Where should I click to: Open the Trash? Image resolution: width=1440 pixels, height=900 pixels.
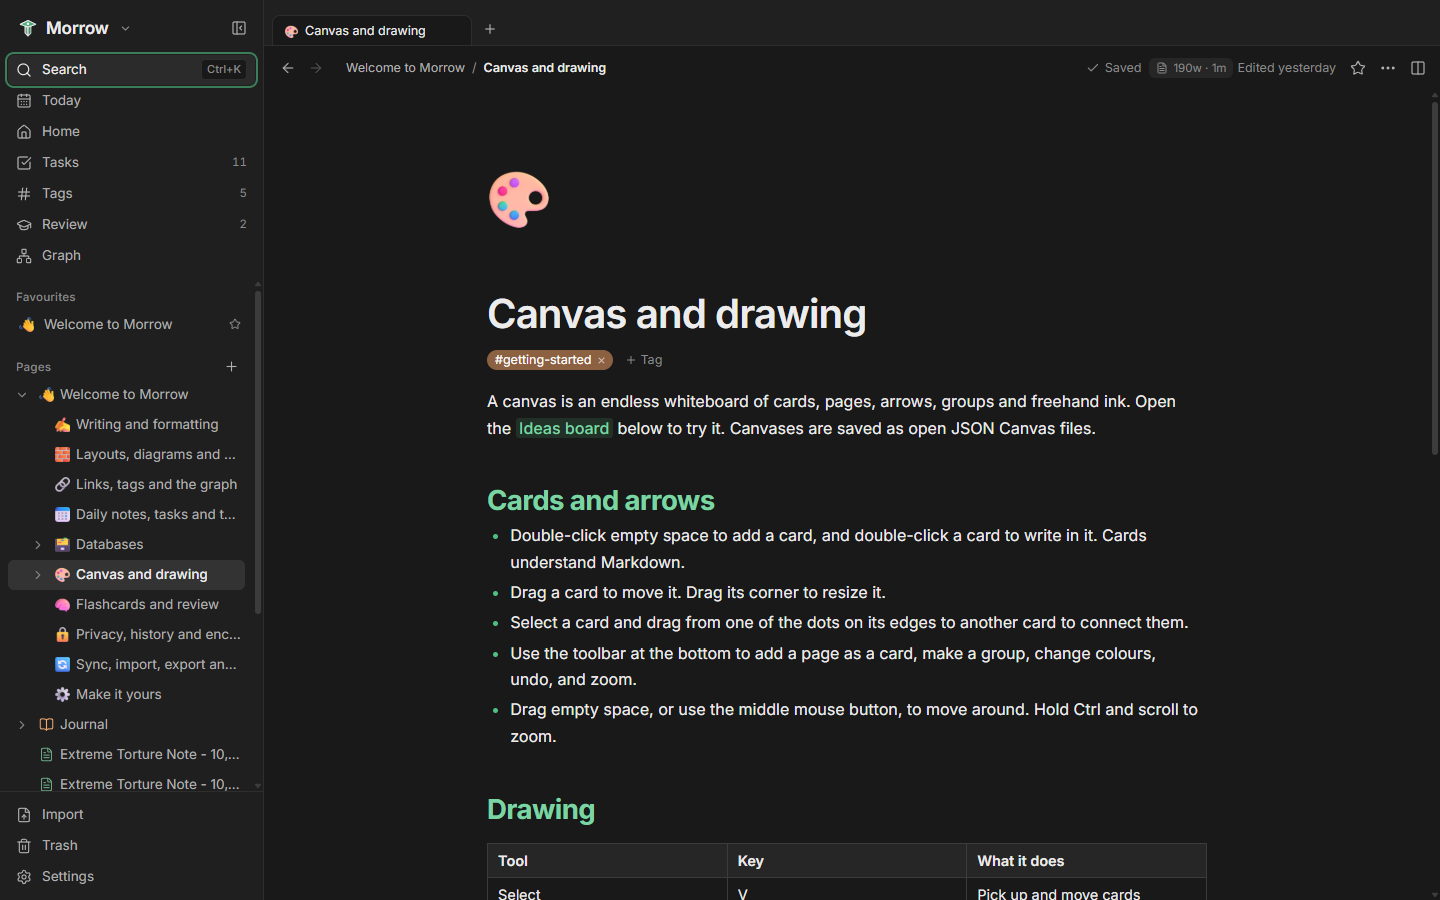pyautogui.click(x=131, y=845)
